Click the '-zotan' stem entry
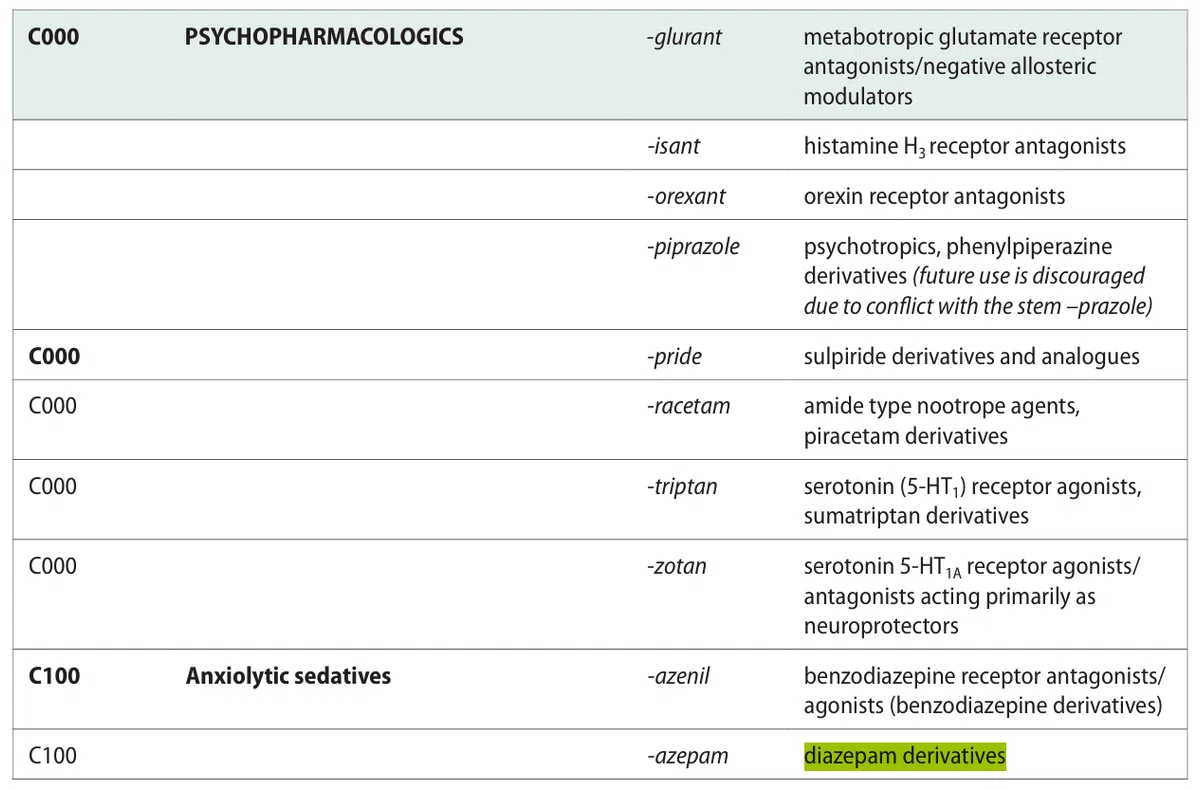Screen dimensions: 1200x789 point(676,566)
